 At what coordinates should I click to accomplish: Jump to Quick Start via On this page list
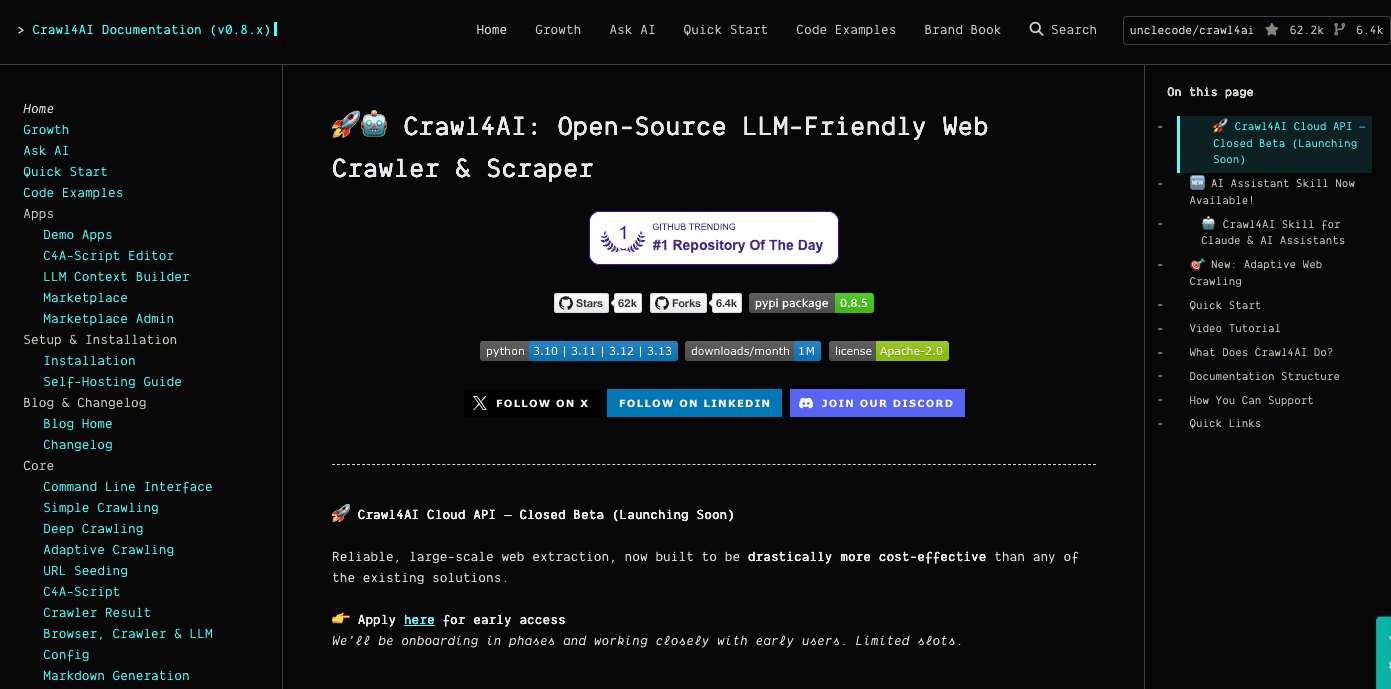(x=1225, y=305)
